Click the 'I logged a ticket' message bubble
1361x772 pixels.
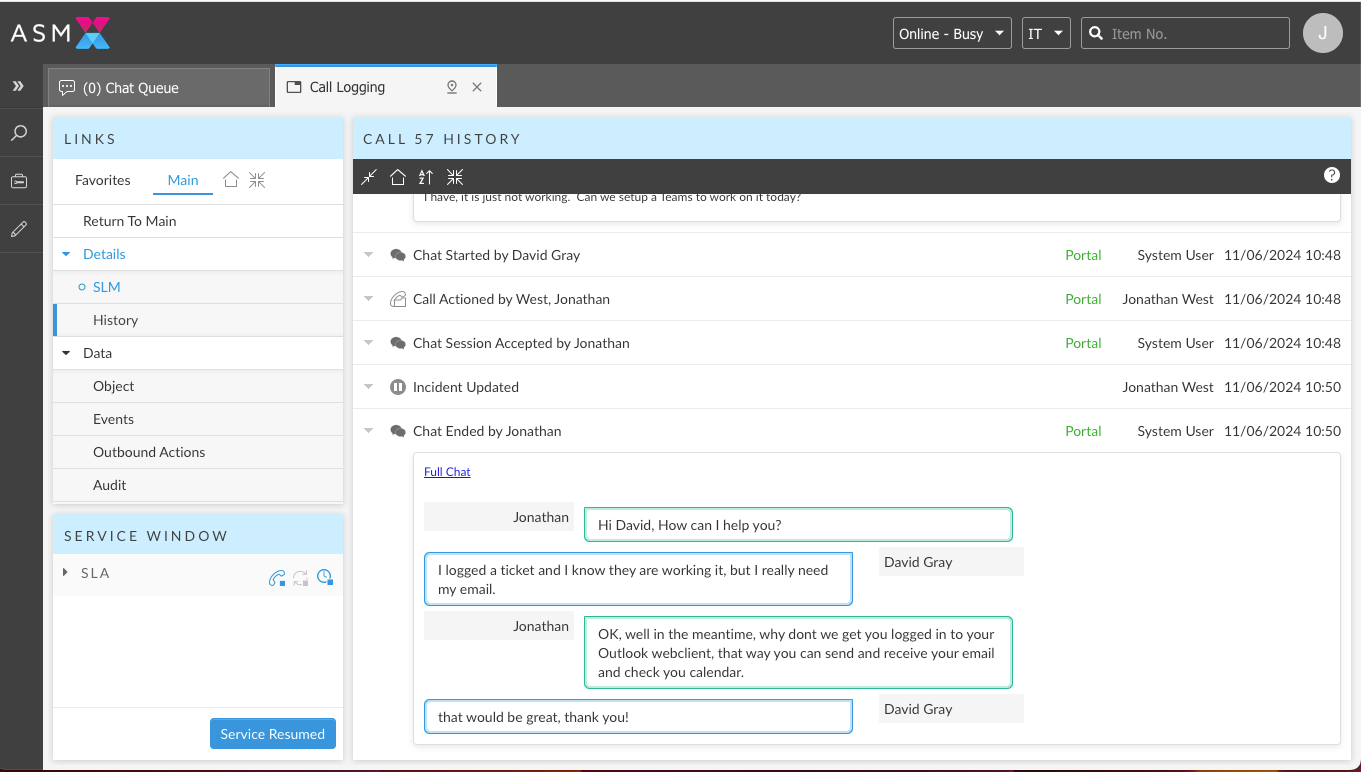(638, 579)
